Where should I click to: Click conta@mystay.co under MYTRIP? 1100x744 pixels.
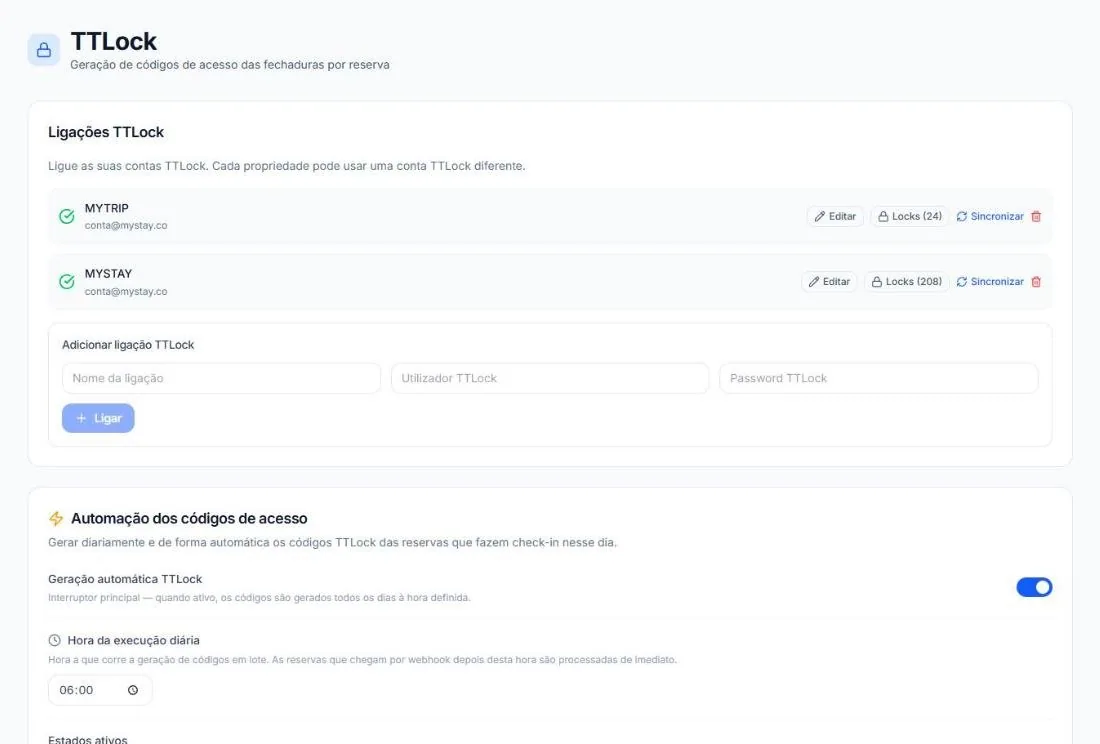(x=126, y=226)
